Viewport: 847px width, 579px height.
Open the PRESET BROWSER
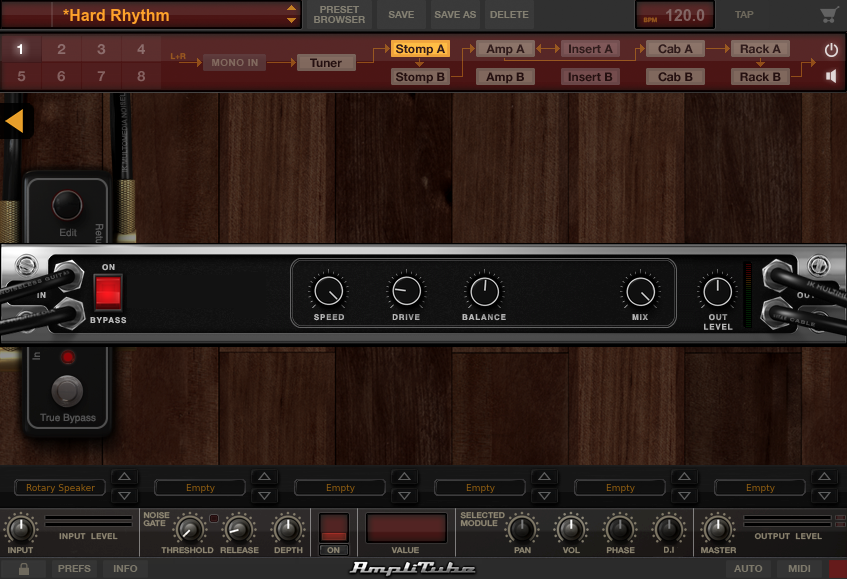(x=339, y=15)
